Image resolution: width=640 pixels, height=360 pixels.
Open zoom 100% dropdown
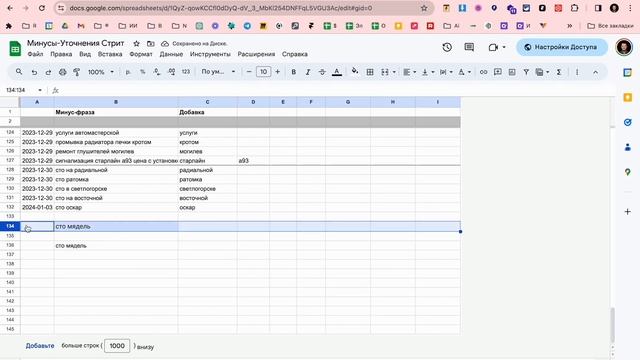click(x=100, y=72)
